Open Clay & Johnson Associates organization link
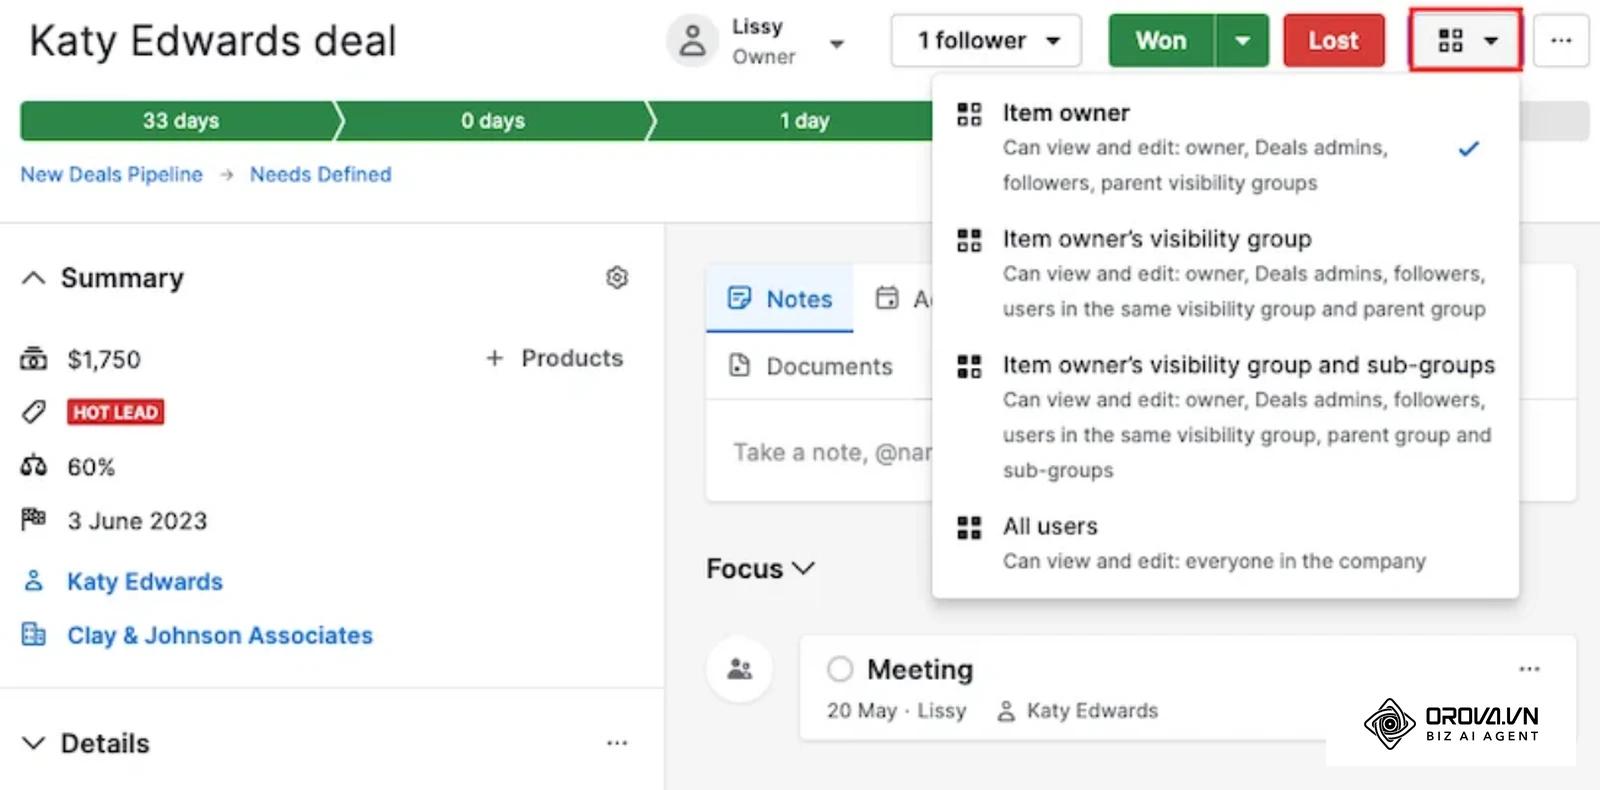The image size is (1600, 790). [x=220, y=635]
